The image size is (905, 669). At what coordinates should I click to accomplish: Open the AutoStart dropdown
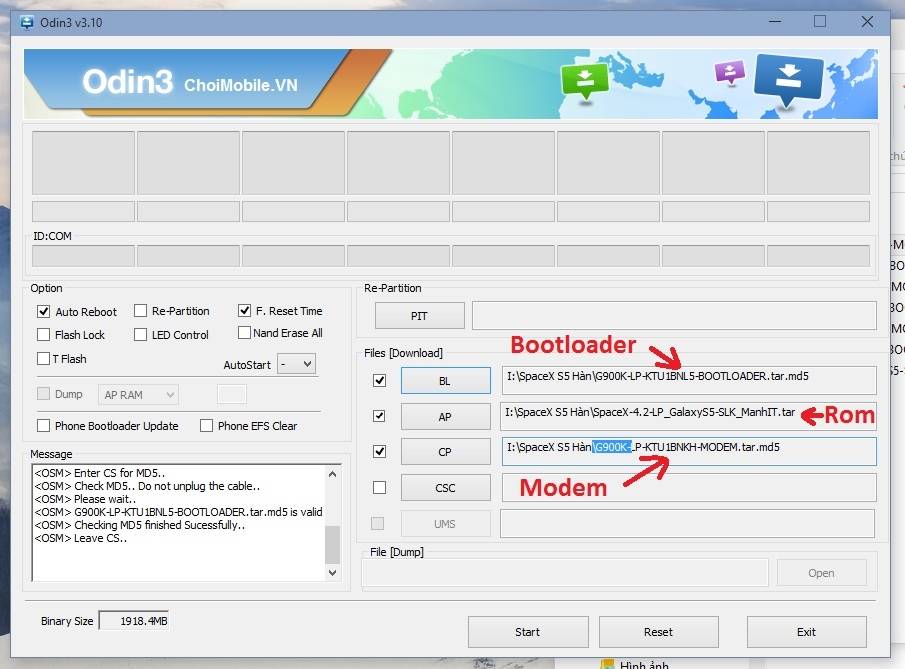pos(297,364)
